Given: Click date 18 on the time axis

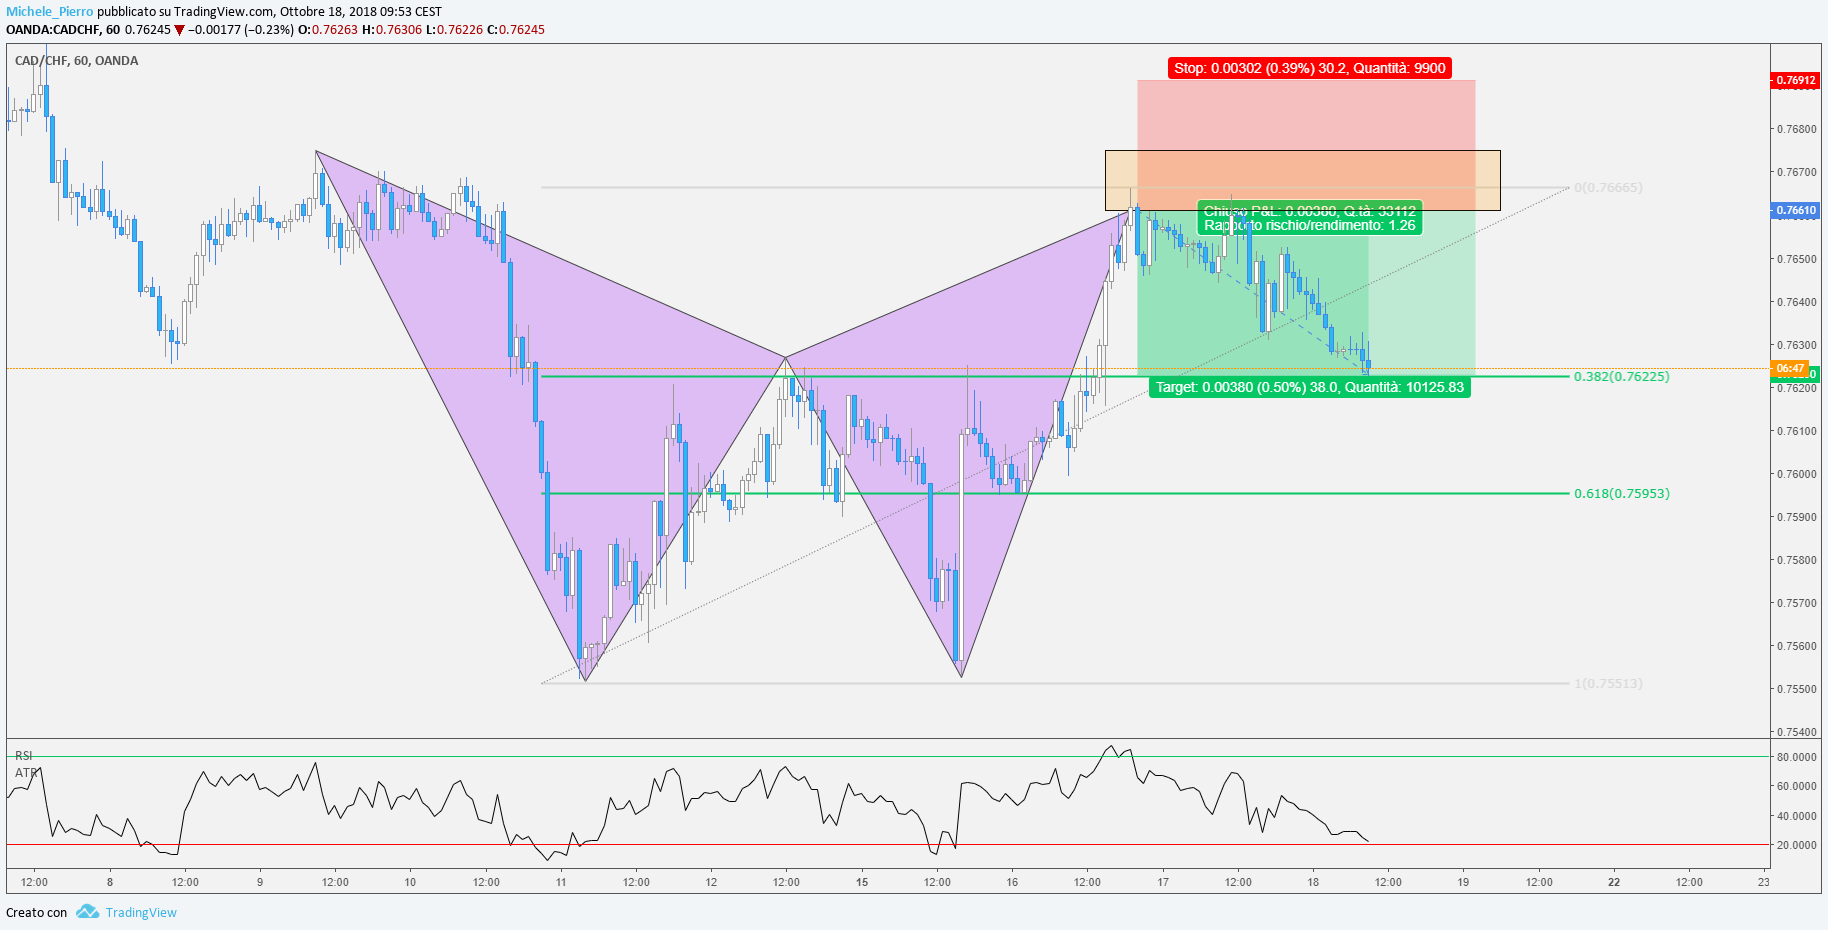Looking at the screenshot, I should pyautogui.click(x=1313, y=882).
